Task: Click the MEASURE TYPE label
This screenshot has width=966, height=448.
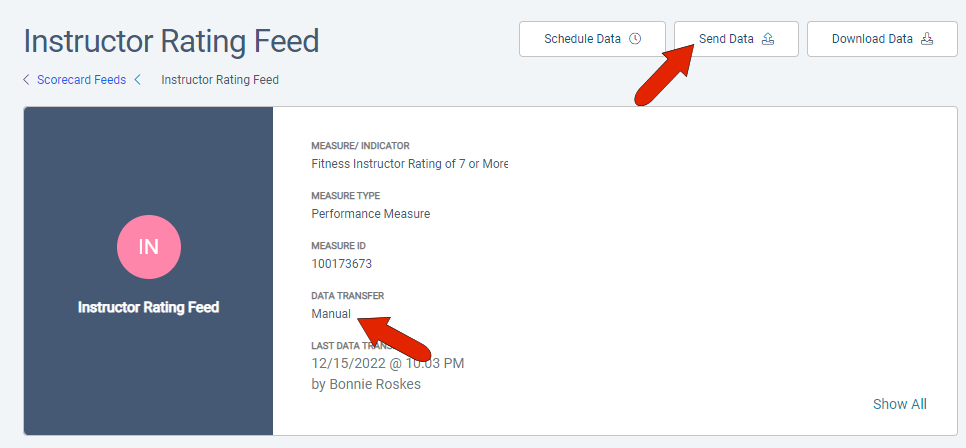Action: pos(346,196)
